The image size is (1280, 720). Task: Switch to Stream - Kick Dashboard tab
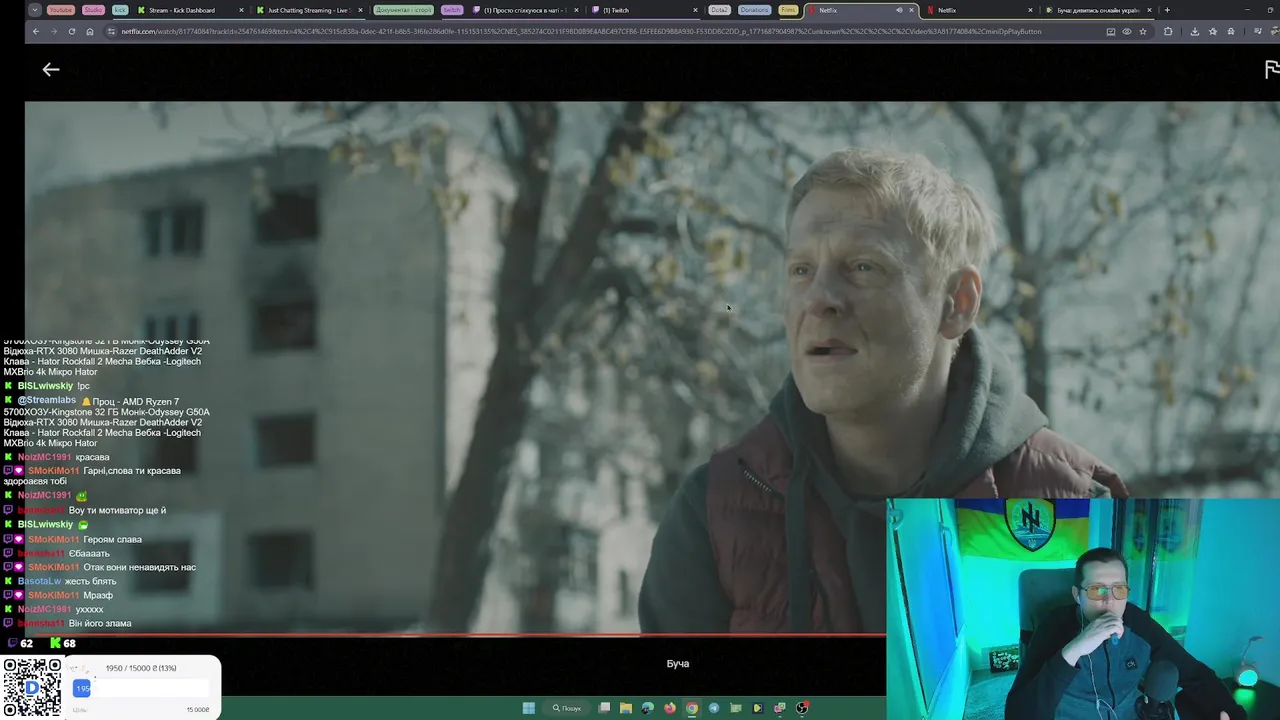tap(190, 10)
